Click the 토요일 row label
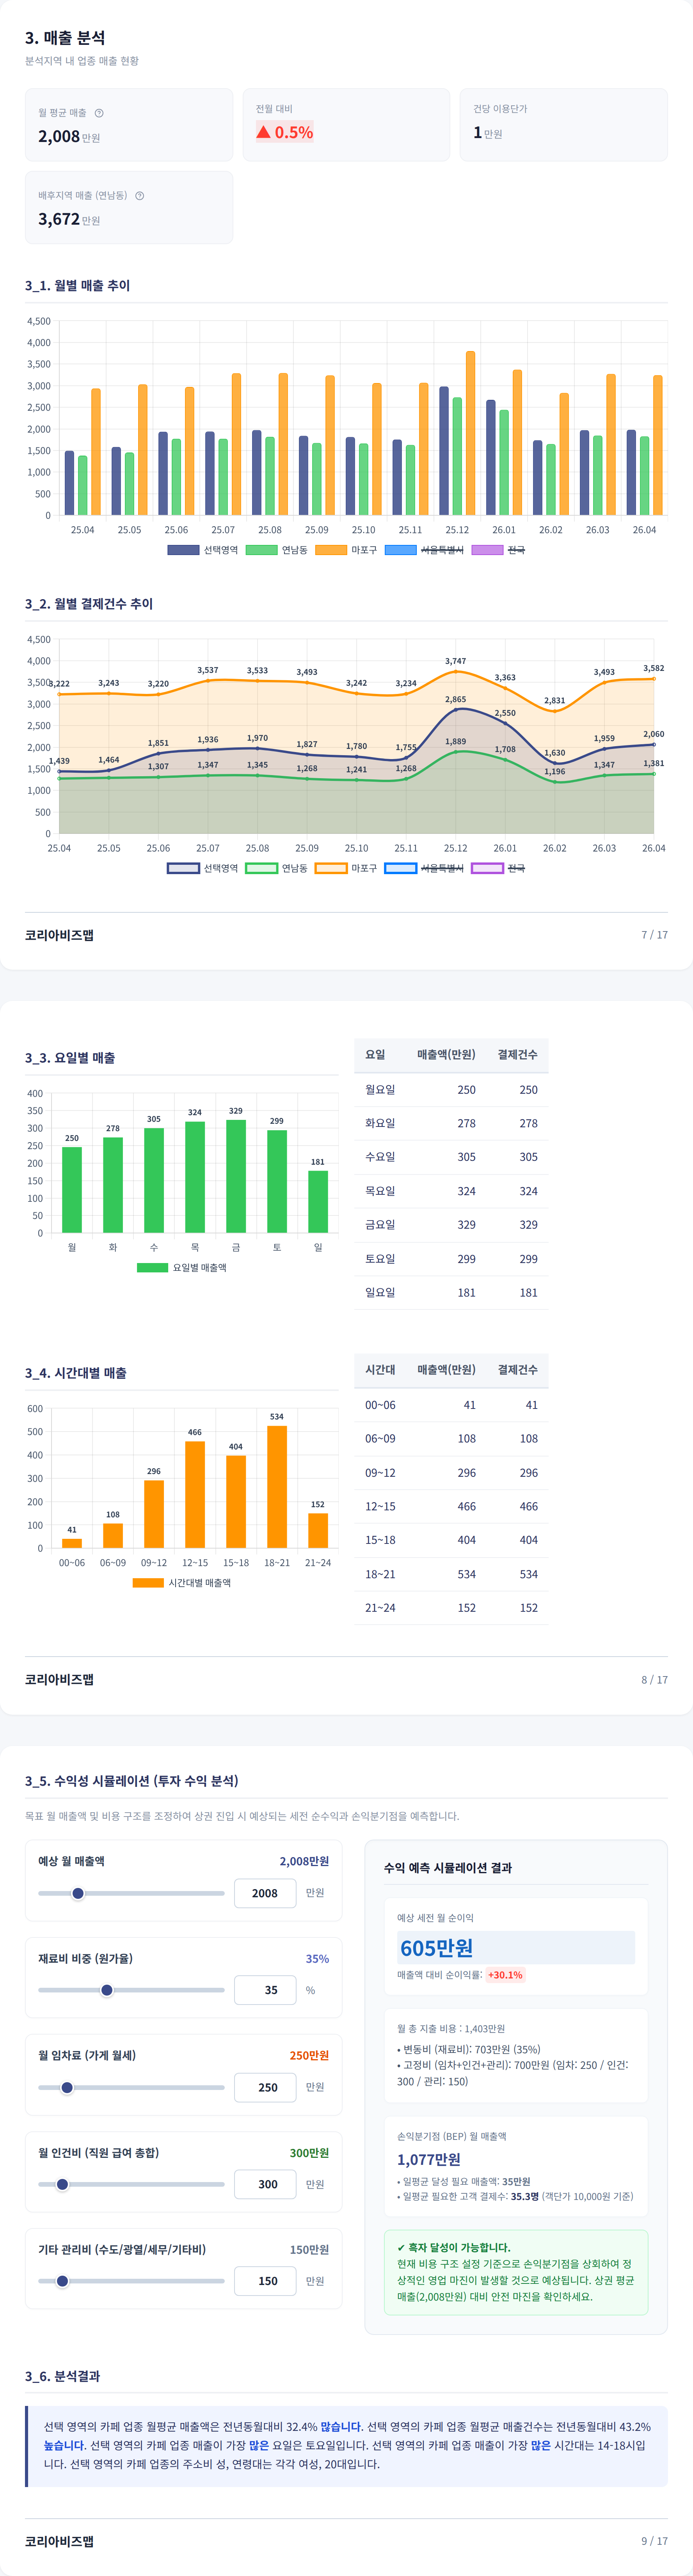 click(380, 1259)
